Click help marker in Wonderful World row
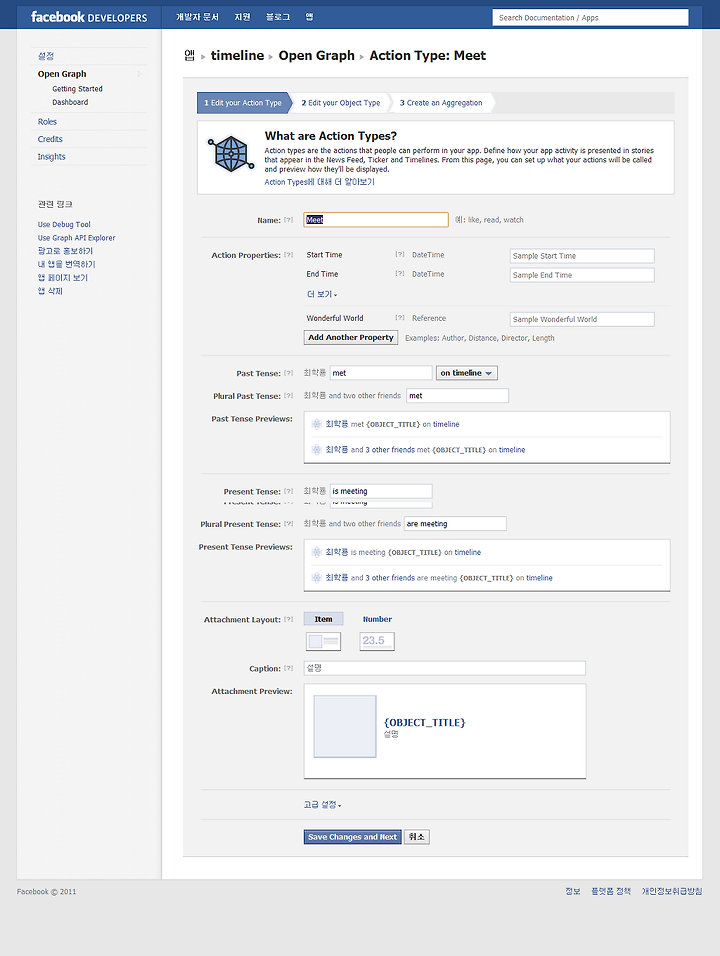The width and height of the screenshot is (720, 956). point(400,318)
